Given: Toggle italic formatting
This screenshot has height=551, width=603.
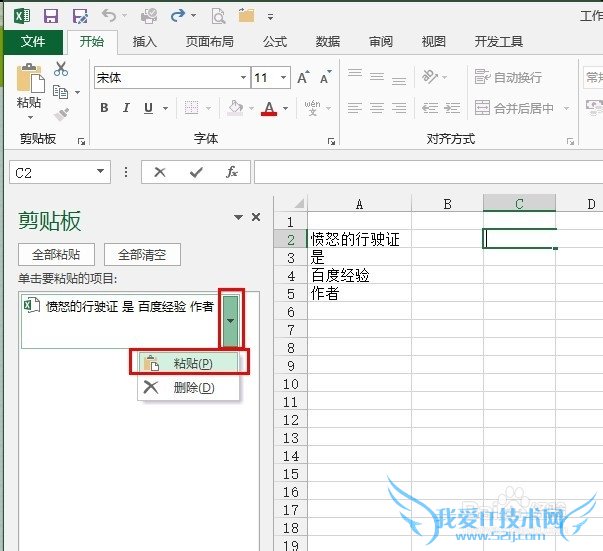Looking at the screenshot, I should [x=126, y=108].
